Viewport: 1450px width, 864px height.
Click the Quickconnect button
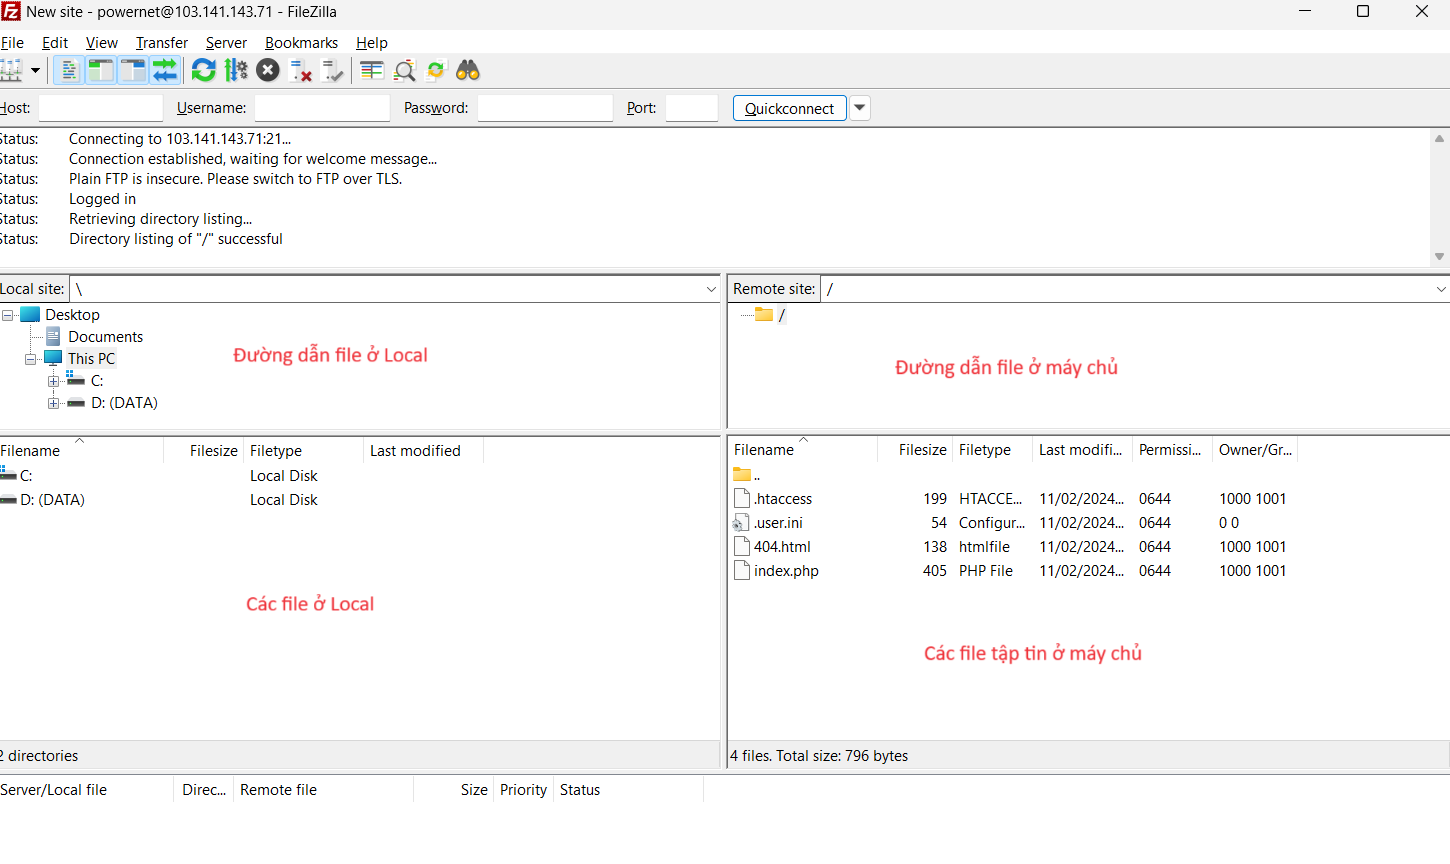click(789, 108)
